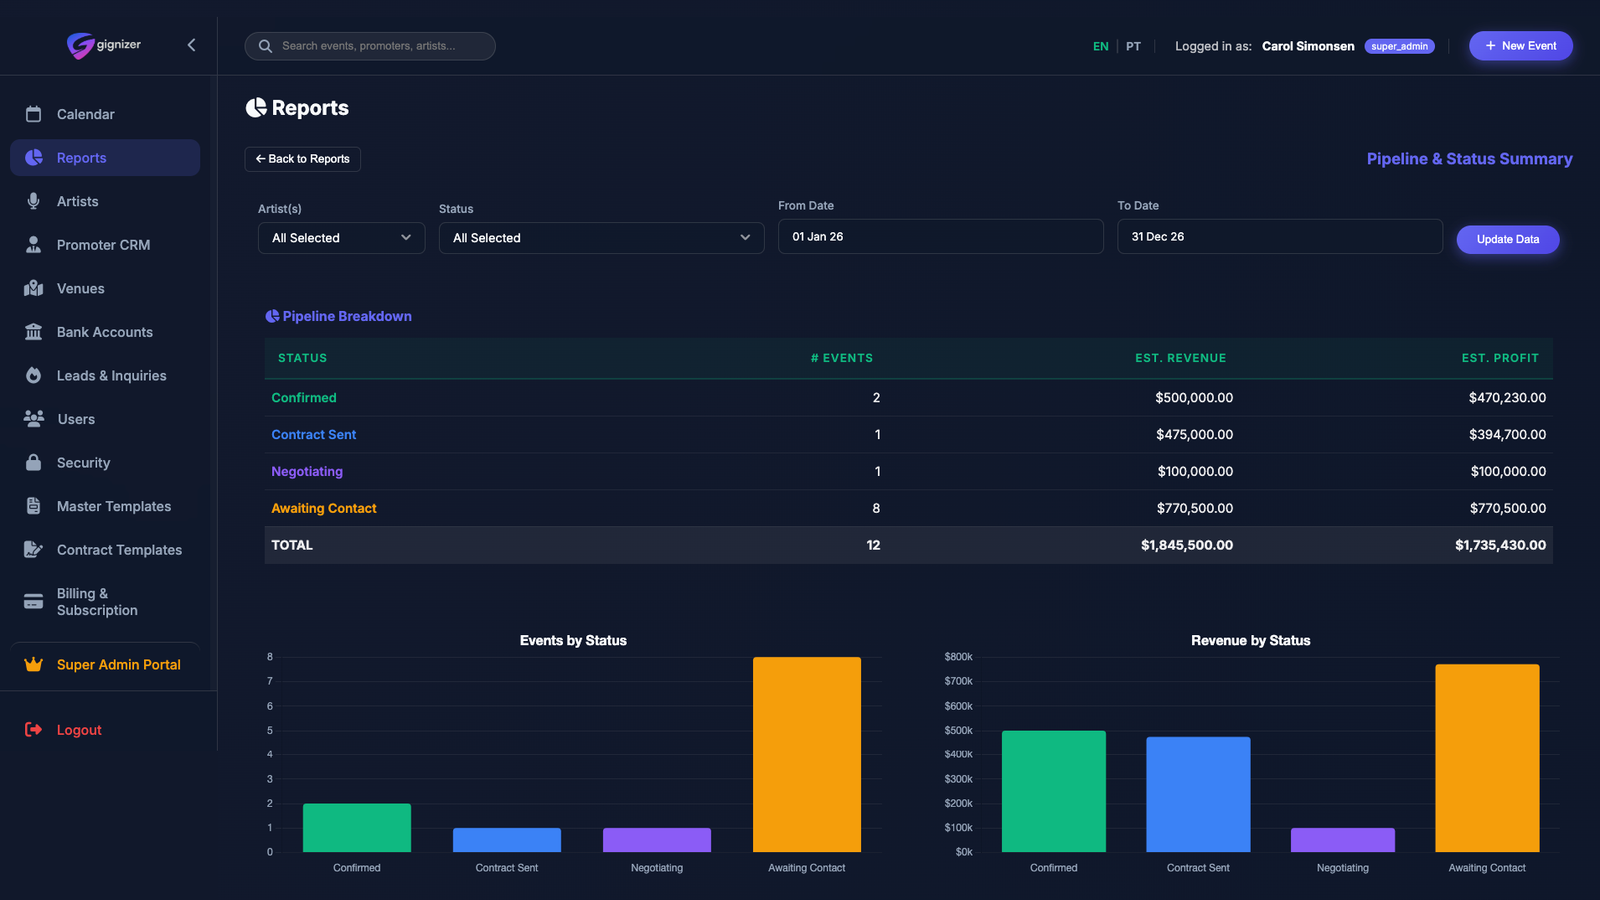Viewport: 1600px width, 900px height.
Task: Click the Billing & Subscription card icon
Action: [x=33, y=601]
